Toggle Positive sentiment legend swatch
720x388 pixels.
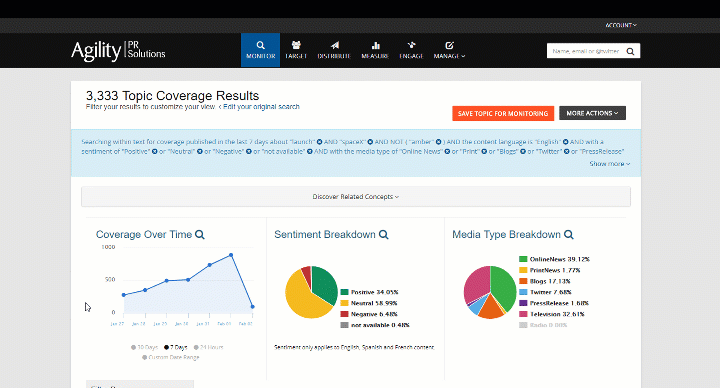[x=344, y=292]
